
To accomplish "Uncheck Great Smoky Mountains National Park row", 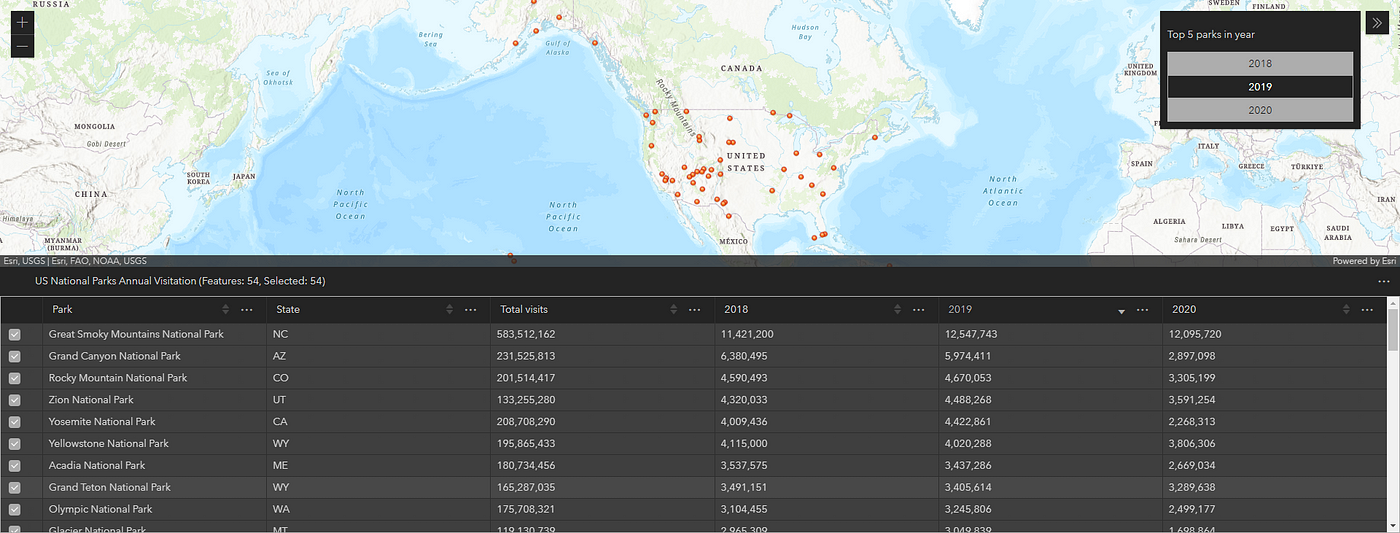I will tap(15, 335).
